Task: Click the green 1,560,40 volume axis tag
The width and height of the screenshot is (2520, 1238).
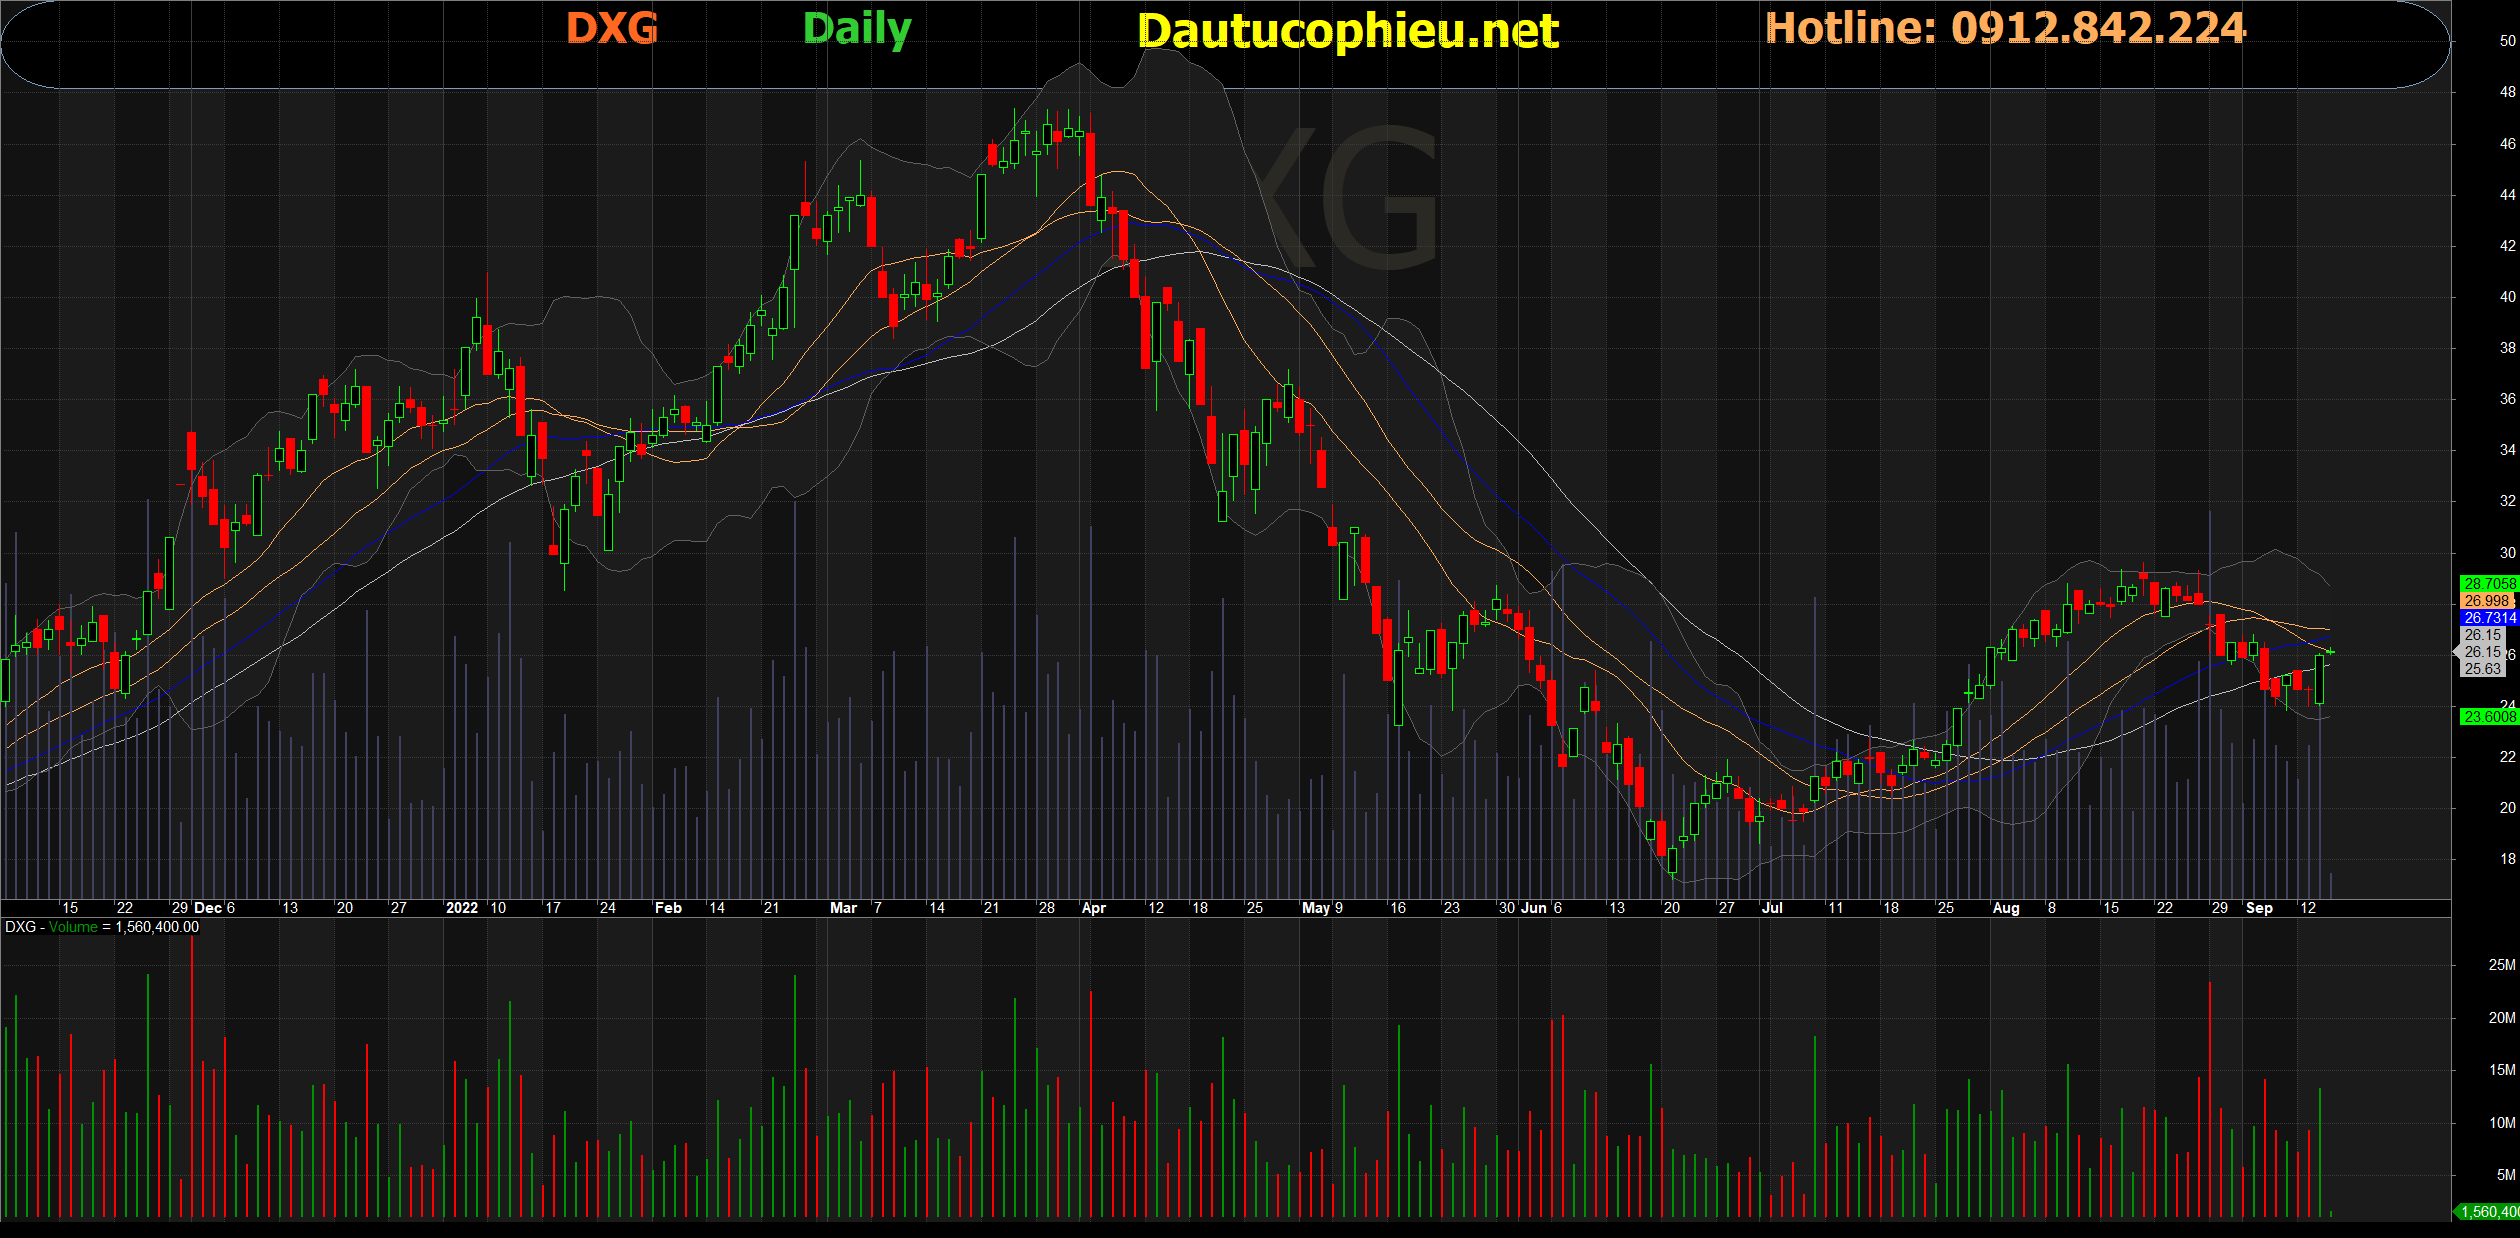Action: coord(2489,1212)
